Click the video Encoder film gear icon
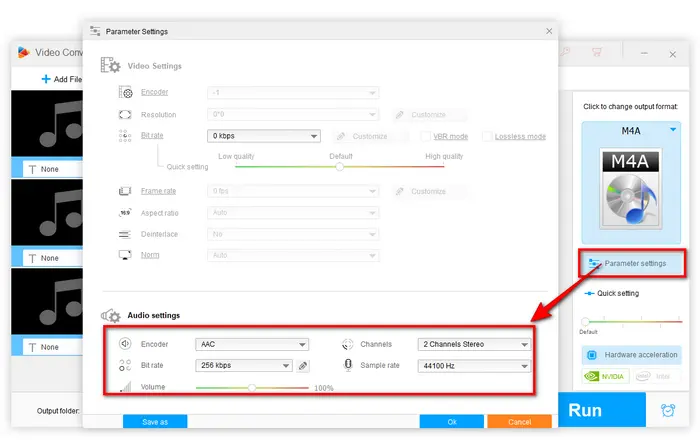700x440 pixels. click(125, 92)
